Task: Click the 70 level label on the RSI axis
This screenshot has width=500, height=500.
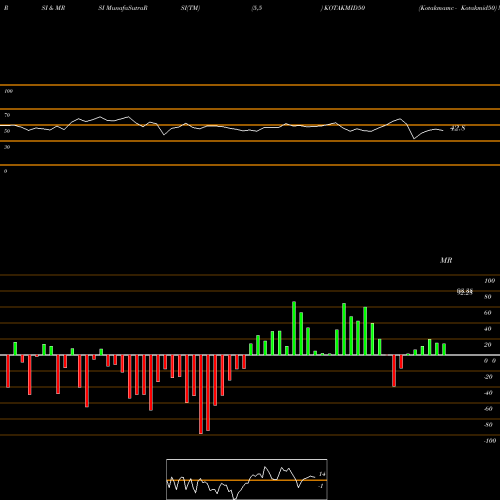Action: (7, 115)
